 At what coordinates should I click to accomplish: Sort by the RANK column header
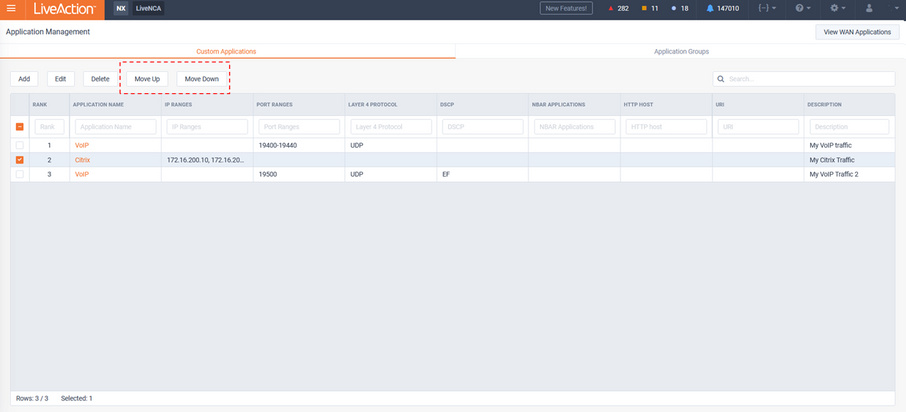click(40, 105)
